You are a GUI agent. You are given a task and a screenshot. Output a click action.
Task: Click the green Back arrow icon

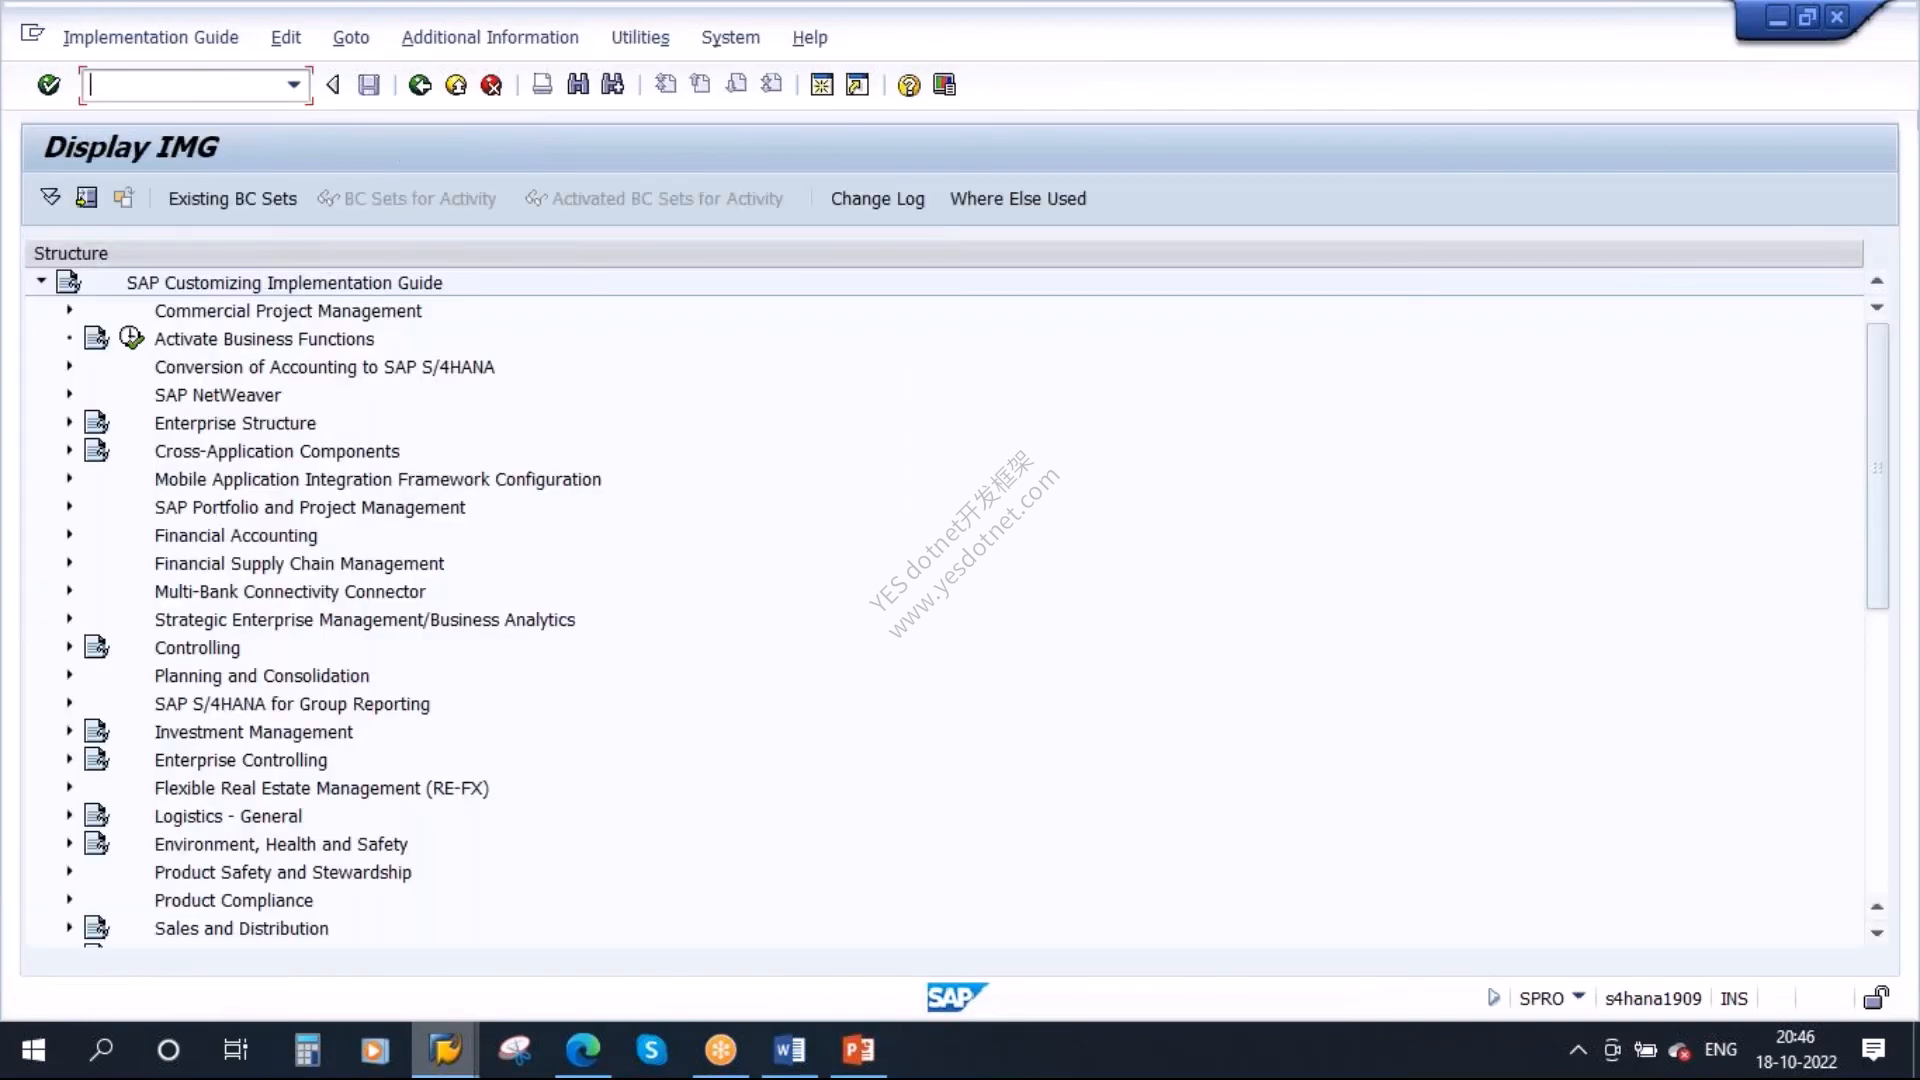click(420, 85)
